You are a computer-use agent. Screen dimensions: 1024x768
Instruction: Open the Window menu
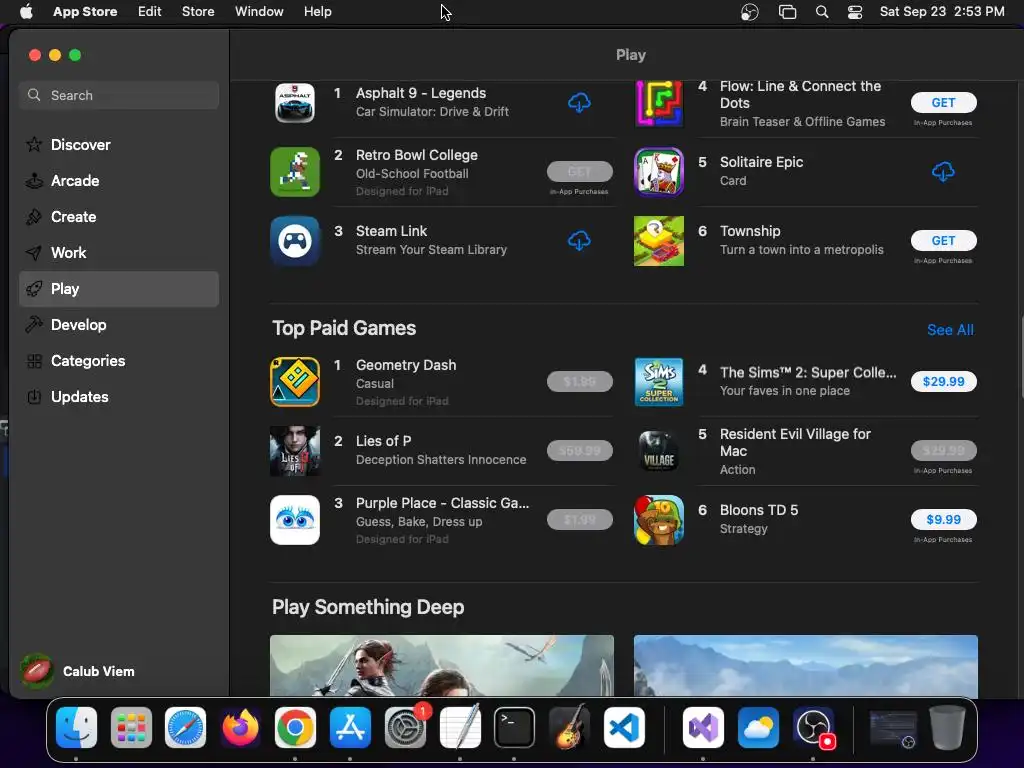tap(259, 12)
